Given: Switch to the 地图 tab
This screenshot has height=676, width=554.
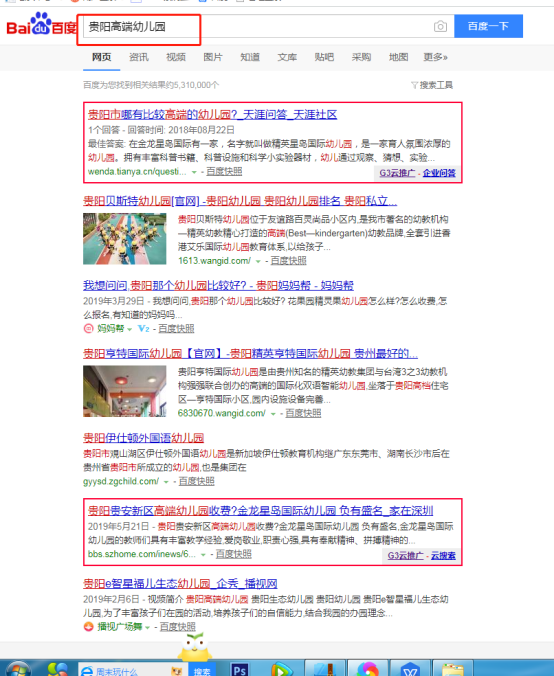Looking at the screenshot, I should (398, 57).
